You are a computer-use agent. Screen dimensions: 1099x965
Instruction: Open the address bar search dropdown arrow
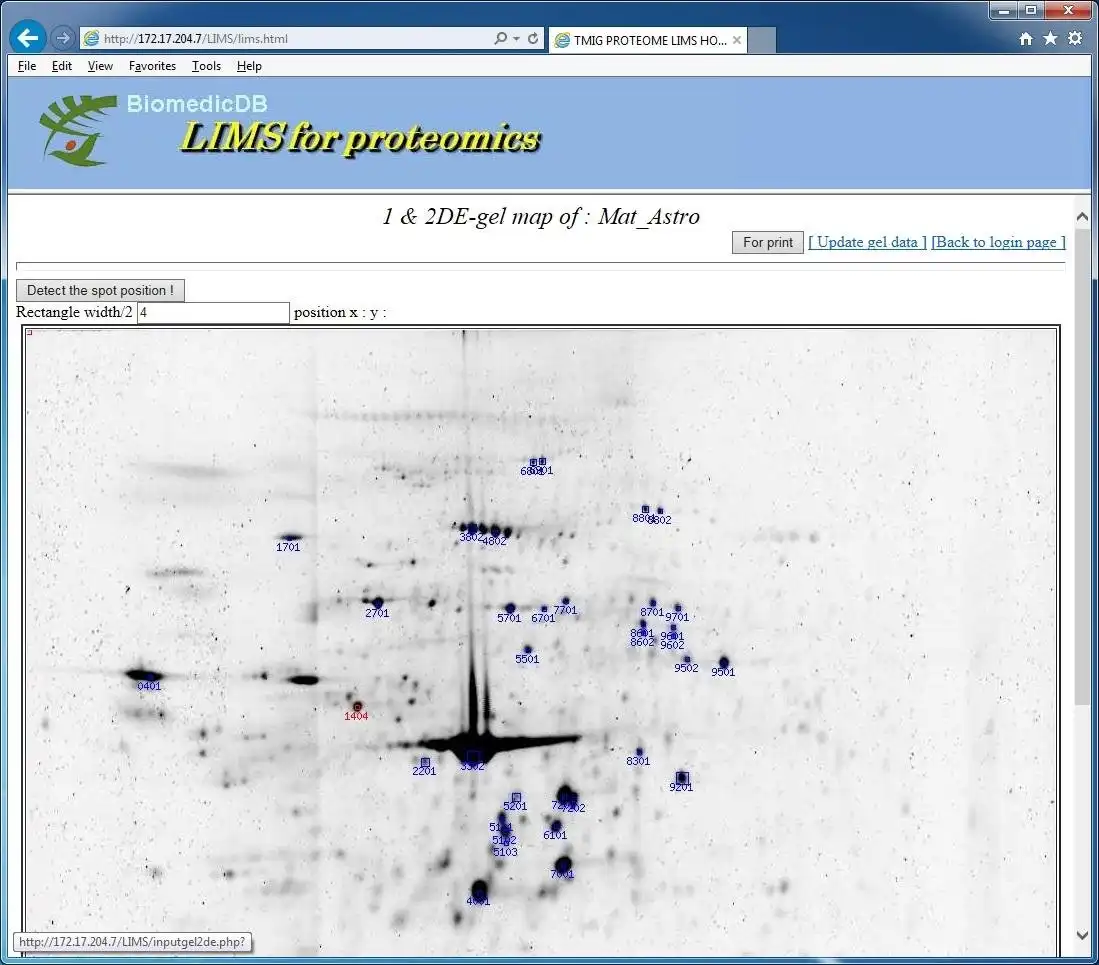[x=517, y=39]
